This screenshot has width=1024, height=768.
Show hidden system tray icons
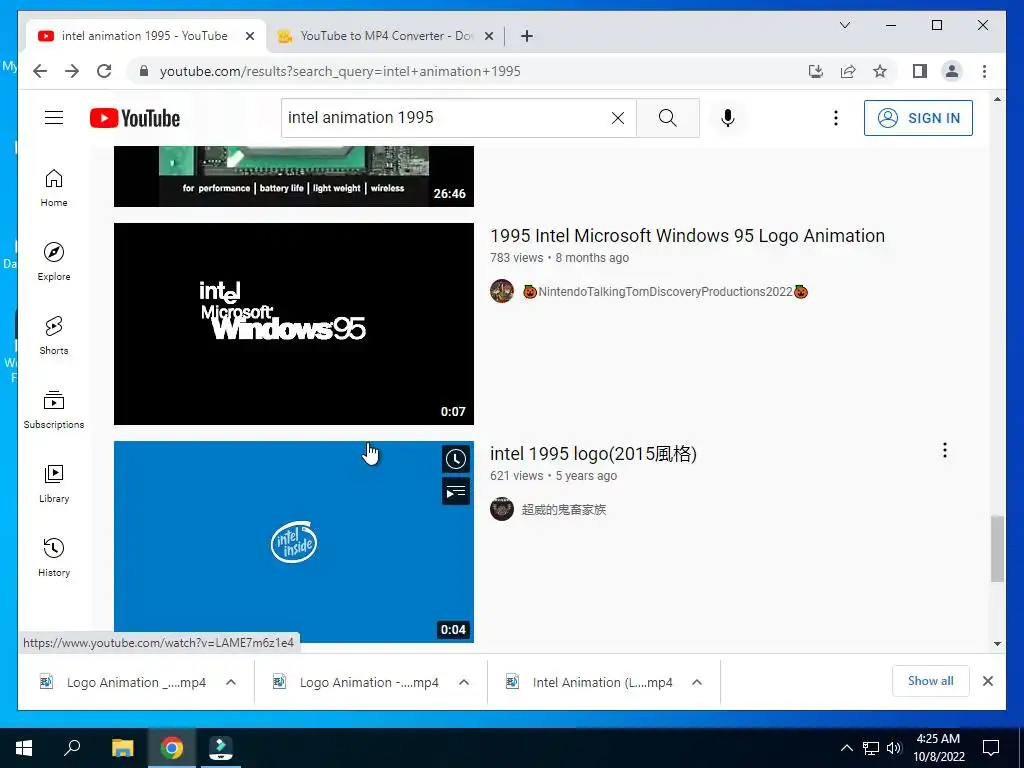click(846, 748)
